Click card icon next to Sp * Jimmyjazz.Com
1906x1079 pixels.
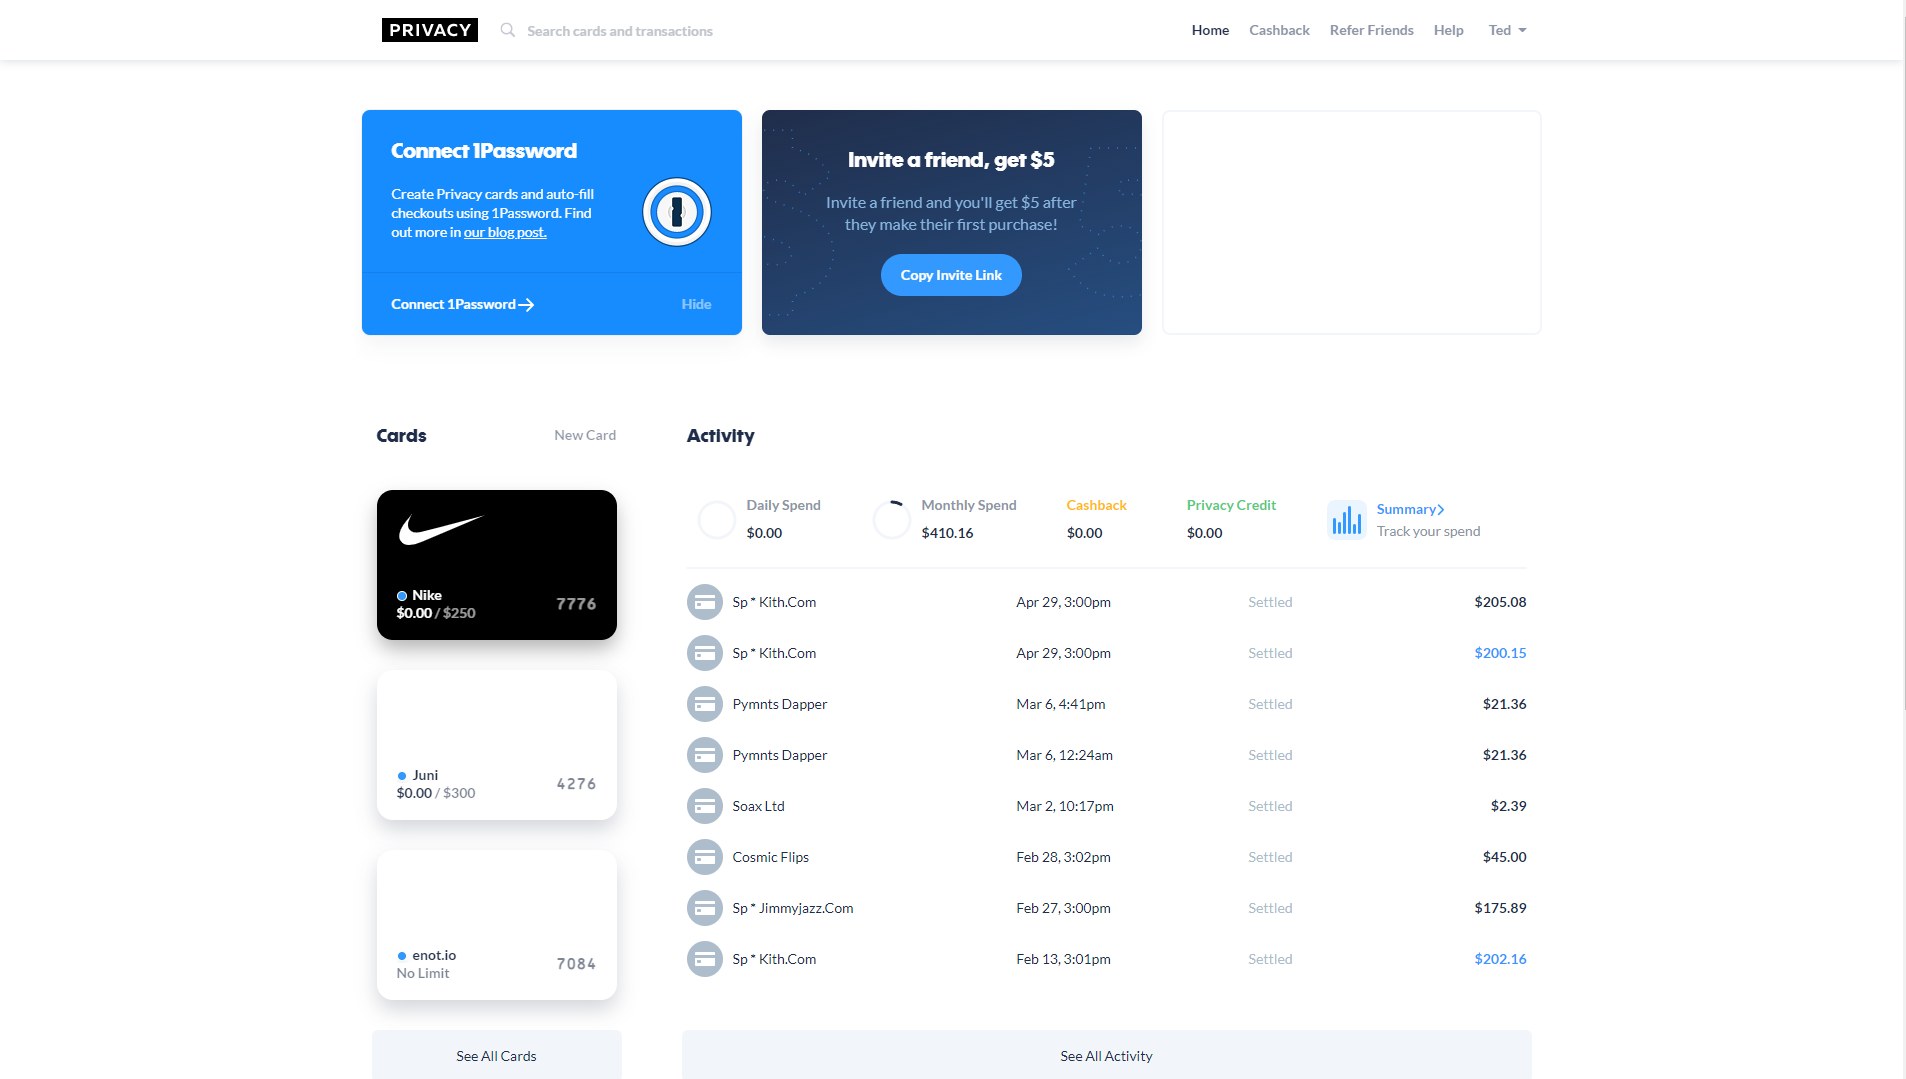coord(704,908)
